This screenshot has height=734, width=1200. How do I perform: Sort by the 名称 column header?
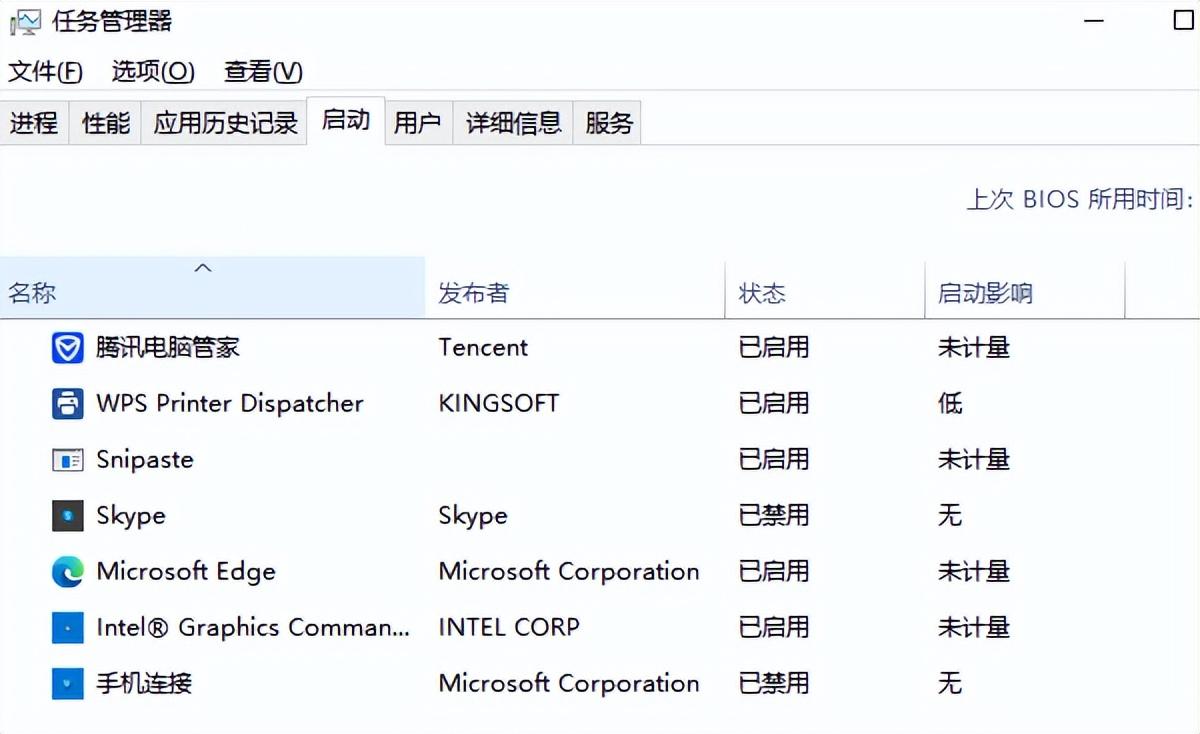click(213, 288)
